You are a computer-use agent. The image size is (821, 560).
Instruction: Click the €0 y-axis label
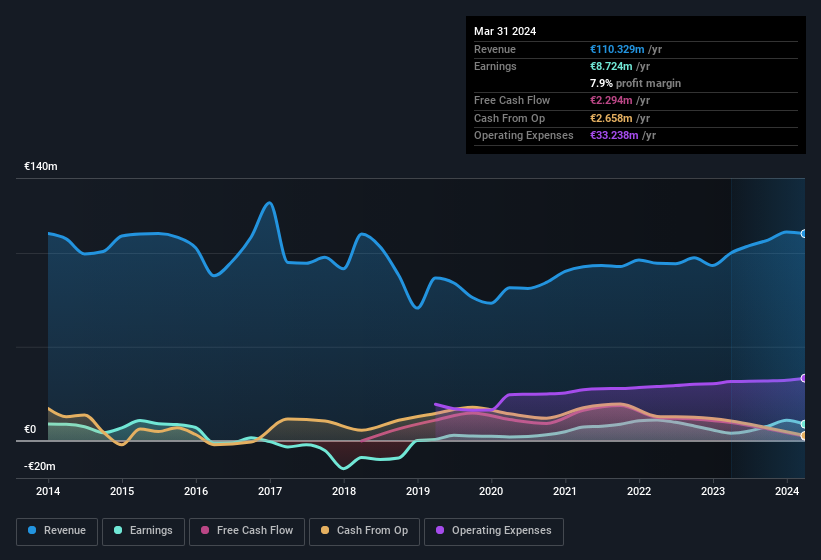pyautogui.click(x=30, y=430)
